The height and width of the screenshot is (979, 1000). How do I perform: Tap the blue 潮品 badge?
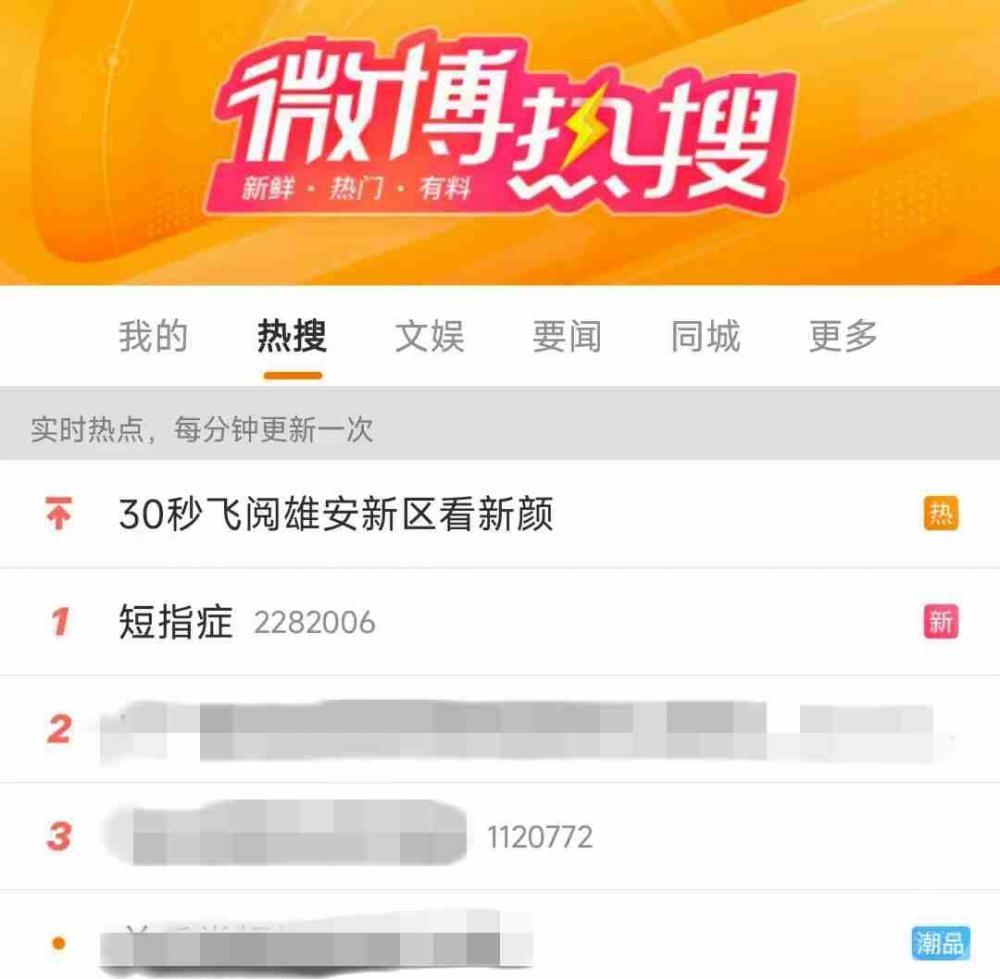(941, 943)
